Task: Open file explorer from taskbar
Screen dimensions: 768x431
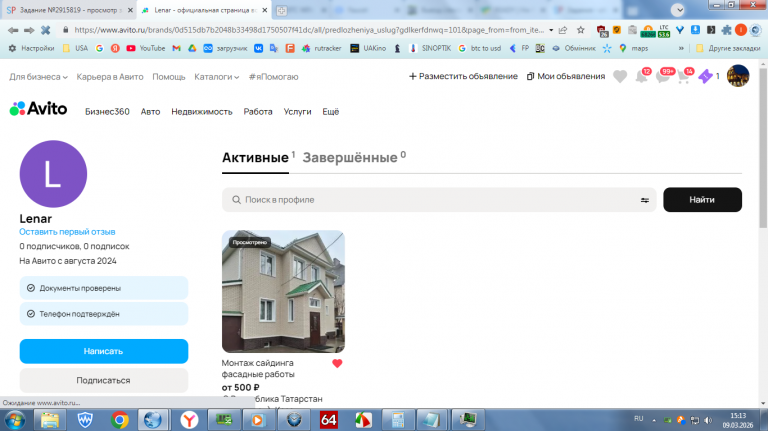Action: tap(49, 420)
